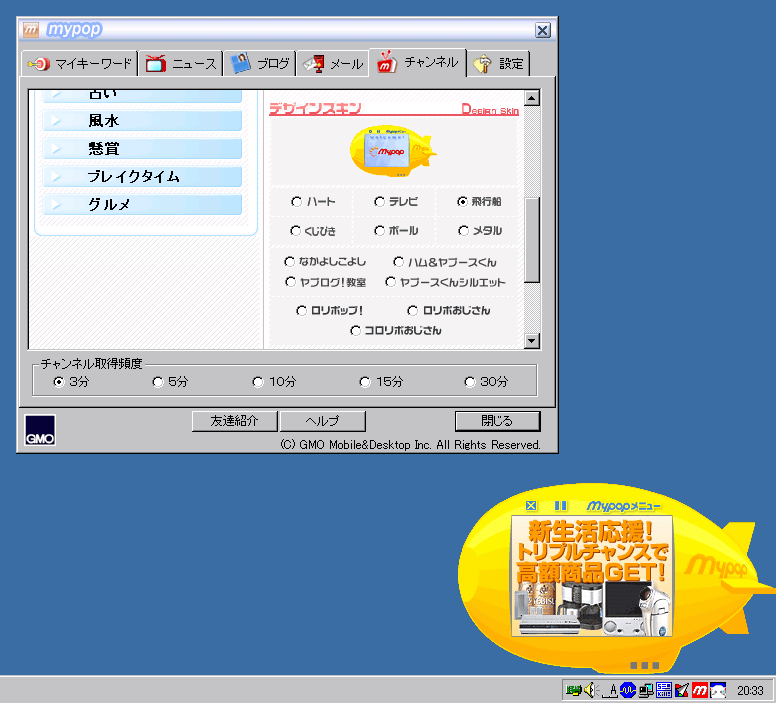
Task: Switch to the メール tab
Action: (x=333, y=64)
